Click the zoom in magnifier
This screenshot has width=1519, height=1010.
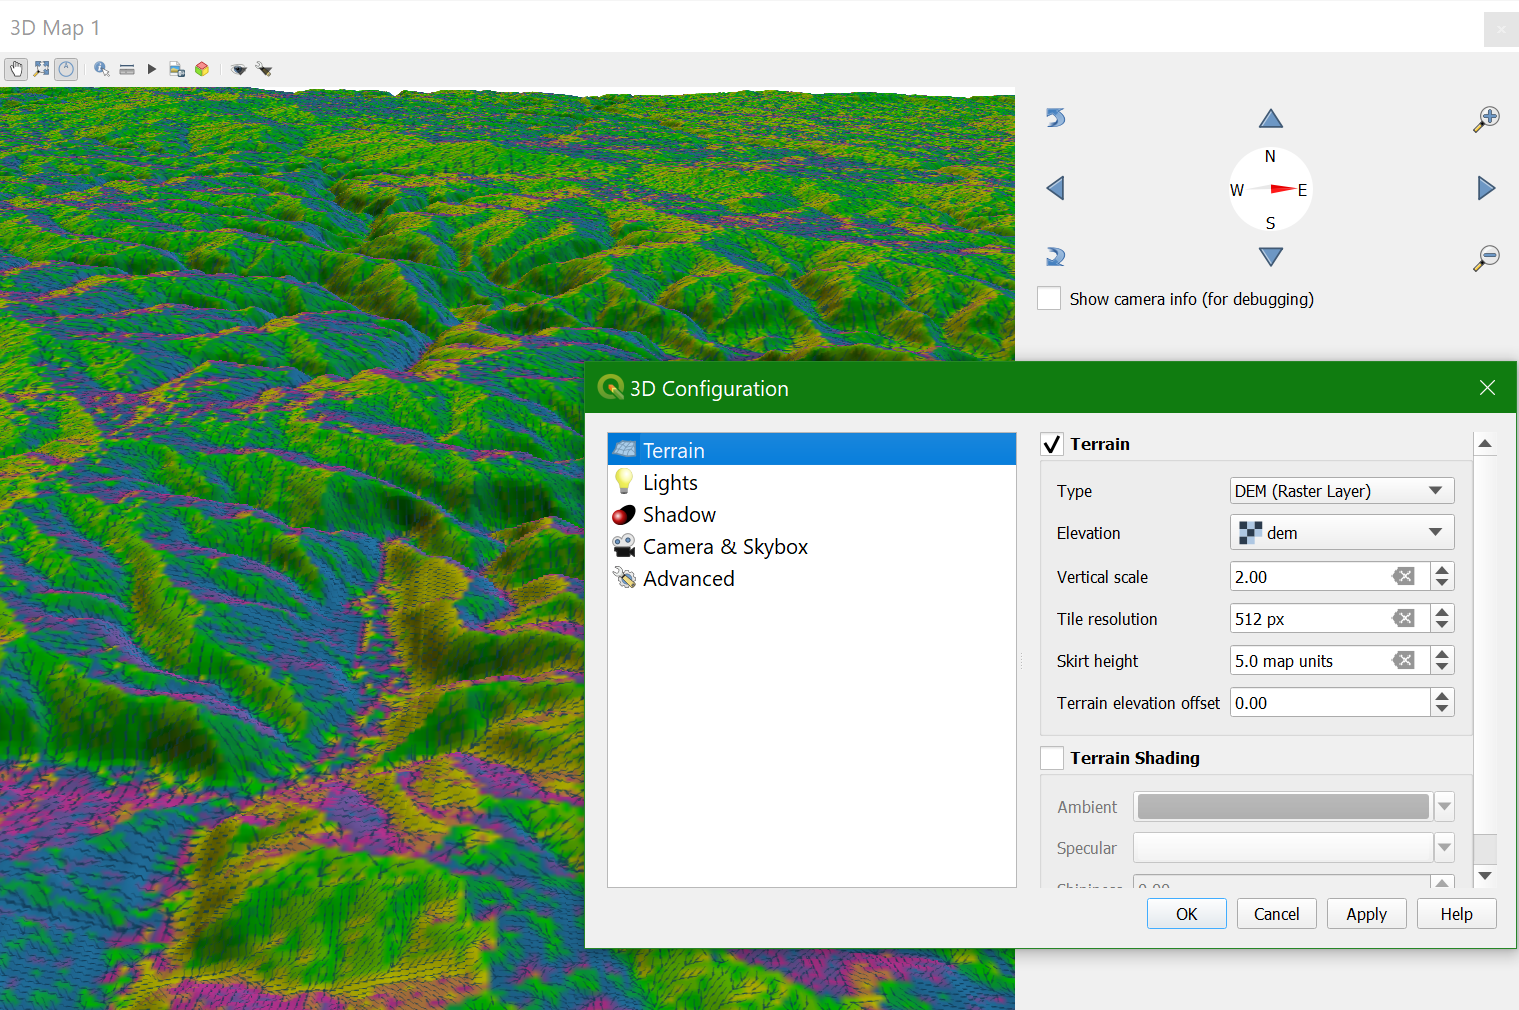click(x=1487, y=119)
